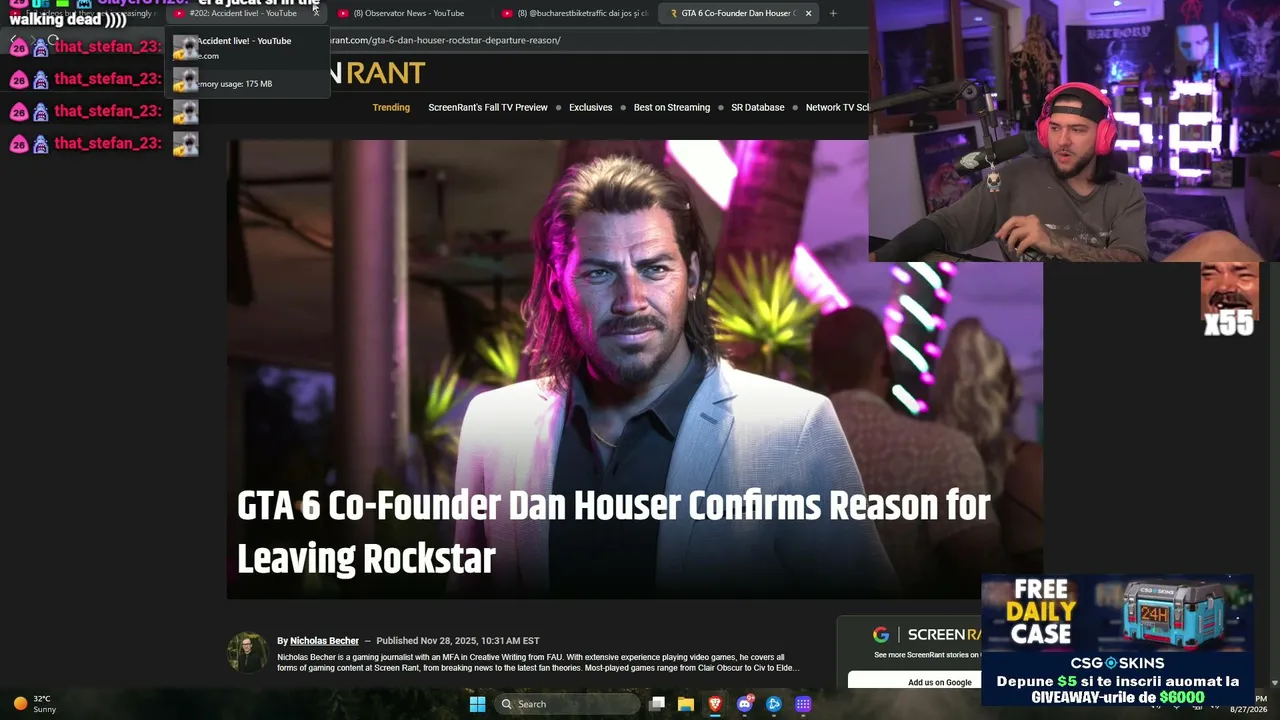The image size is (1280, 720).
Task: Open the Trending section link
Action: (x=391, y=107)
